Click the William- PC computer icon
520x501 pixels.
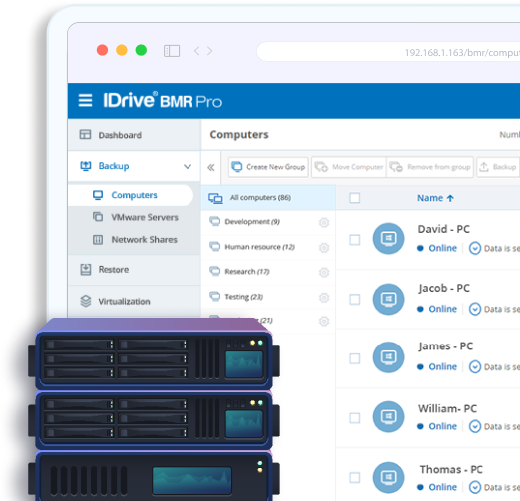point(388,416)
